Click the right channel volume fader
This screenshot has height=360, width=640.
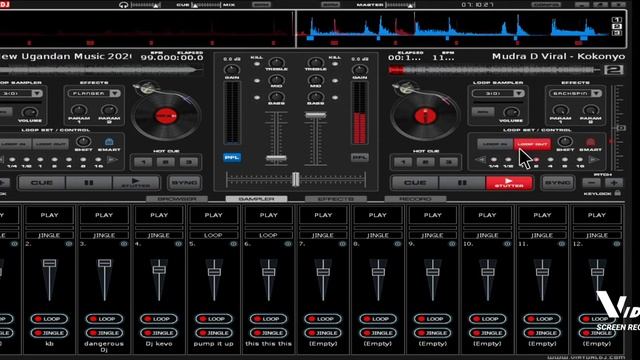coord(316,116)
